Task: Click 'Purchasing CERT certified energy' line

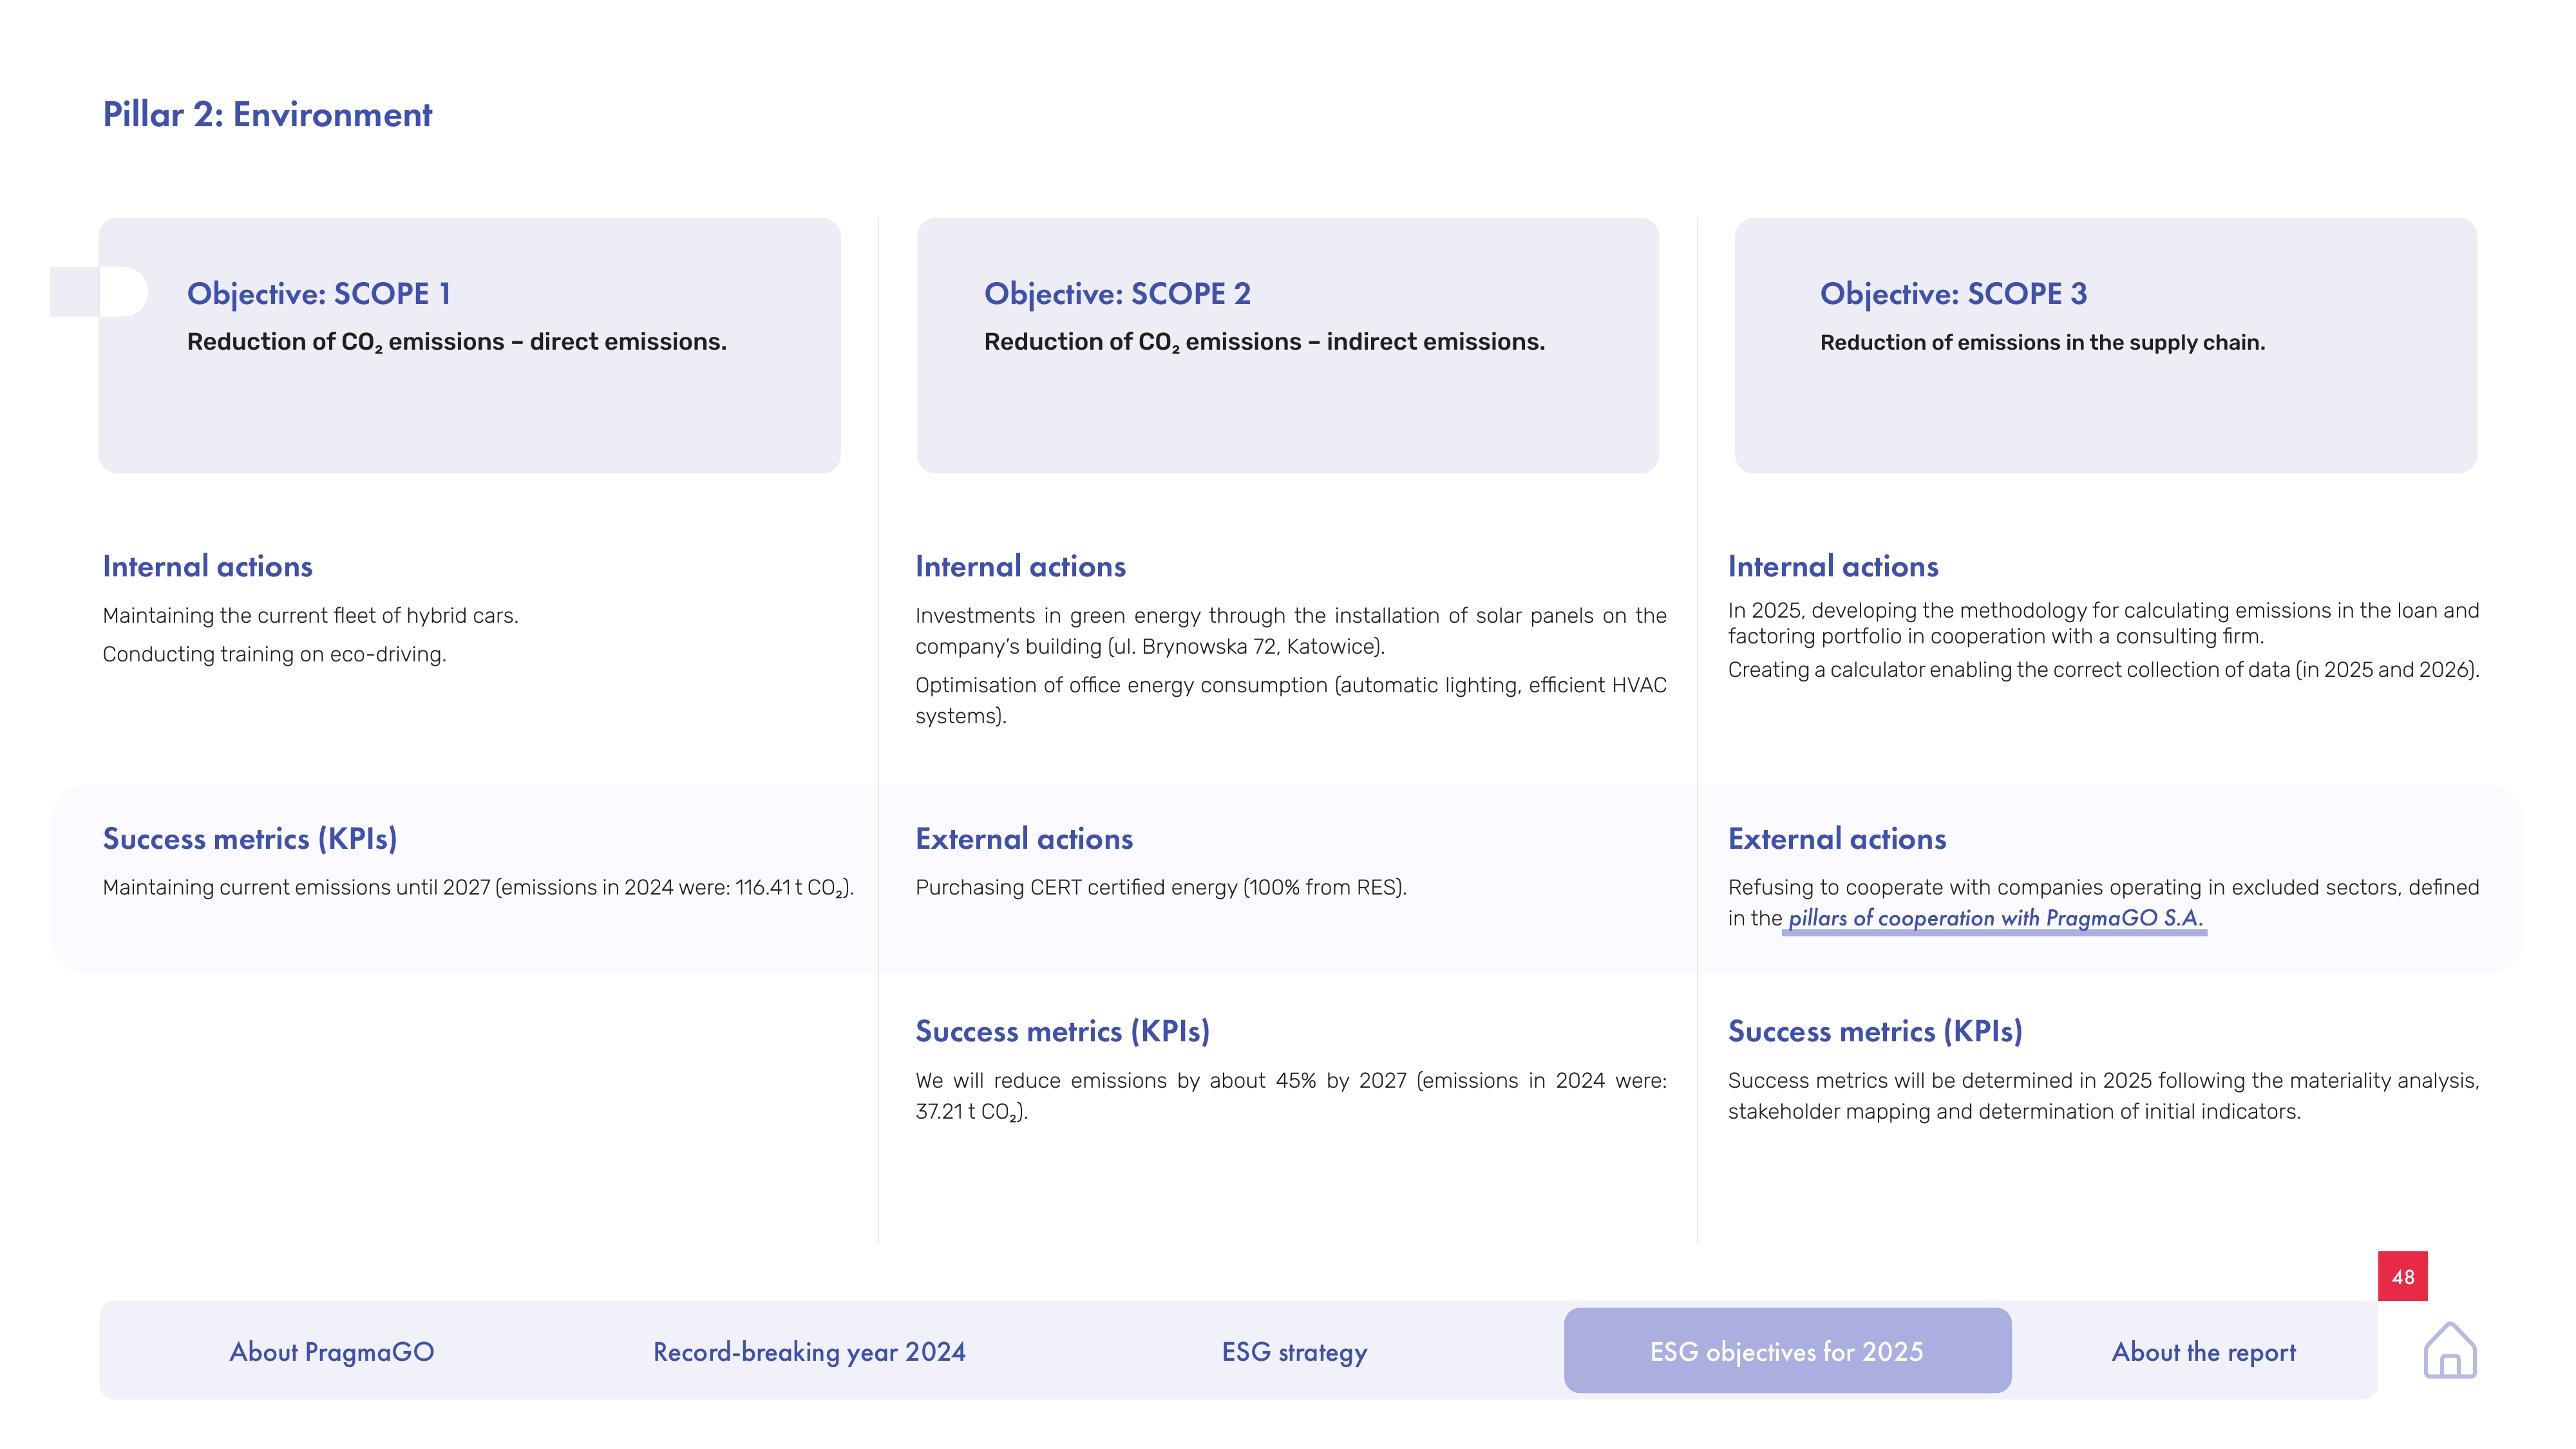Action: click(x=1161, y=887)
